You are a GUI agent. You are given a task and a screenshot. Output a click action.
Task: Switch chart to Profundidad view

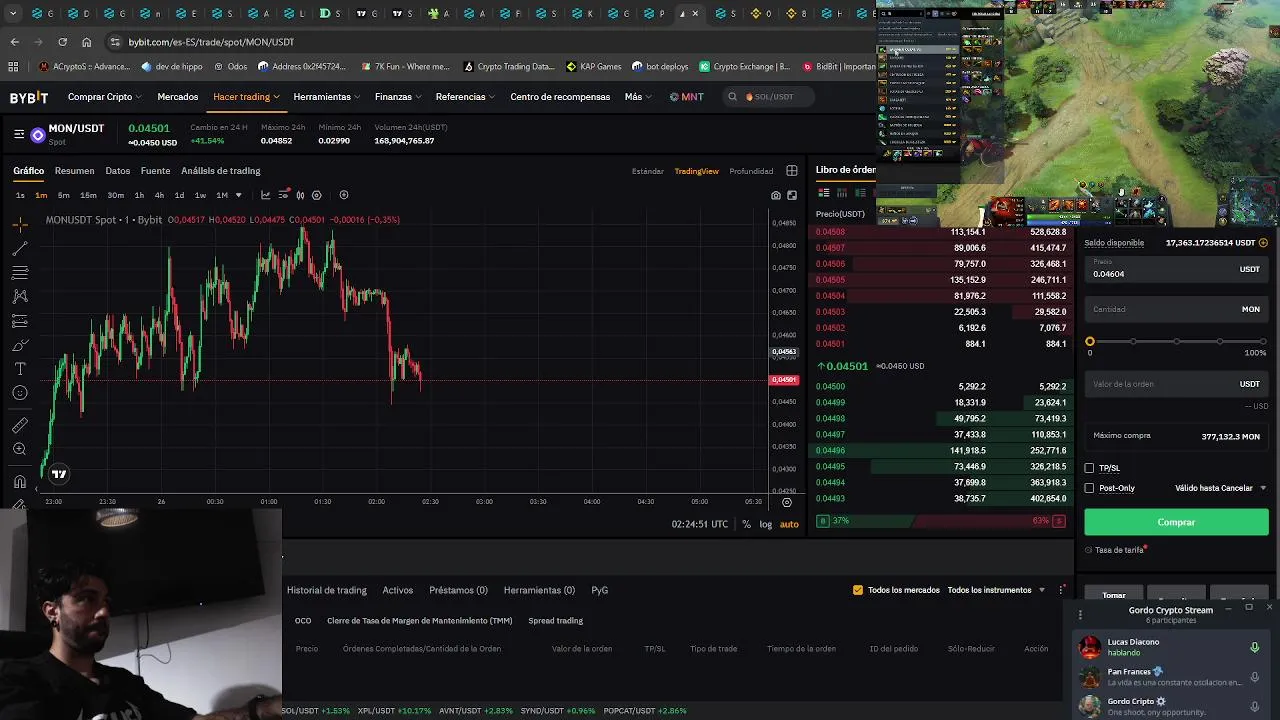[x=751, y=171]
